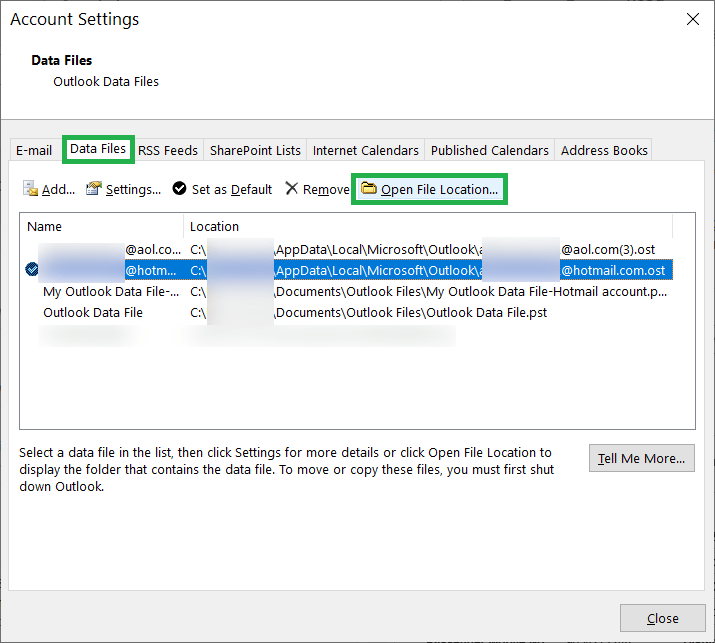Switch to the Published Calendars tab
715x643 pixels.
pos(490,150)
